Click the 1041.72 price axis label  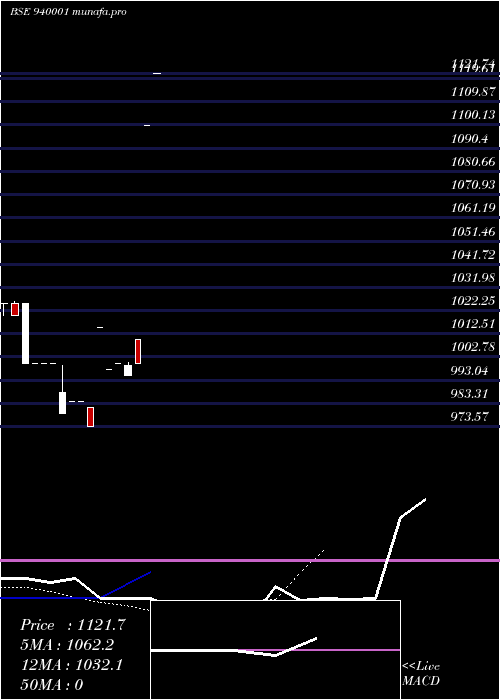point(473,255)
